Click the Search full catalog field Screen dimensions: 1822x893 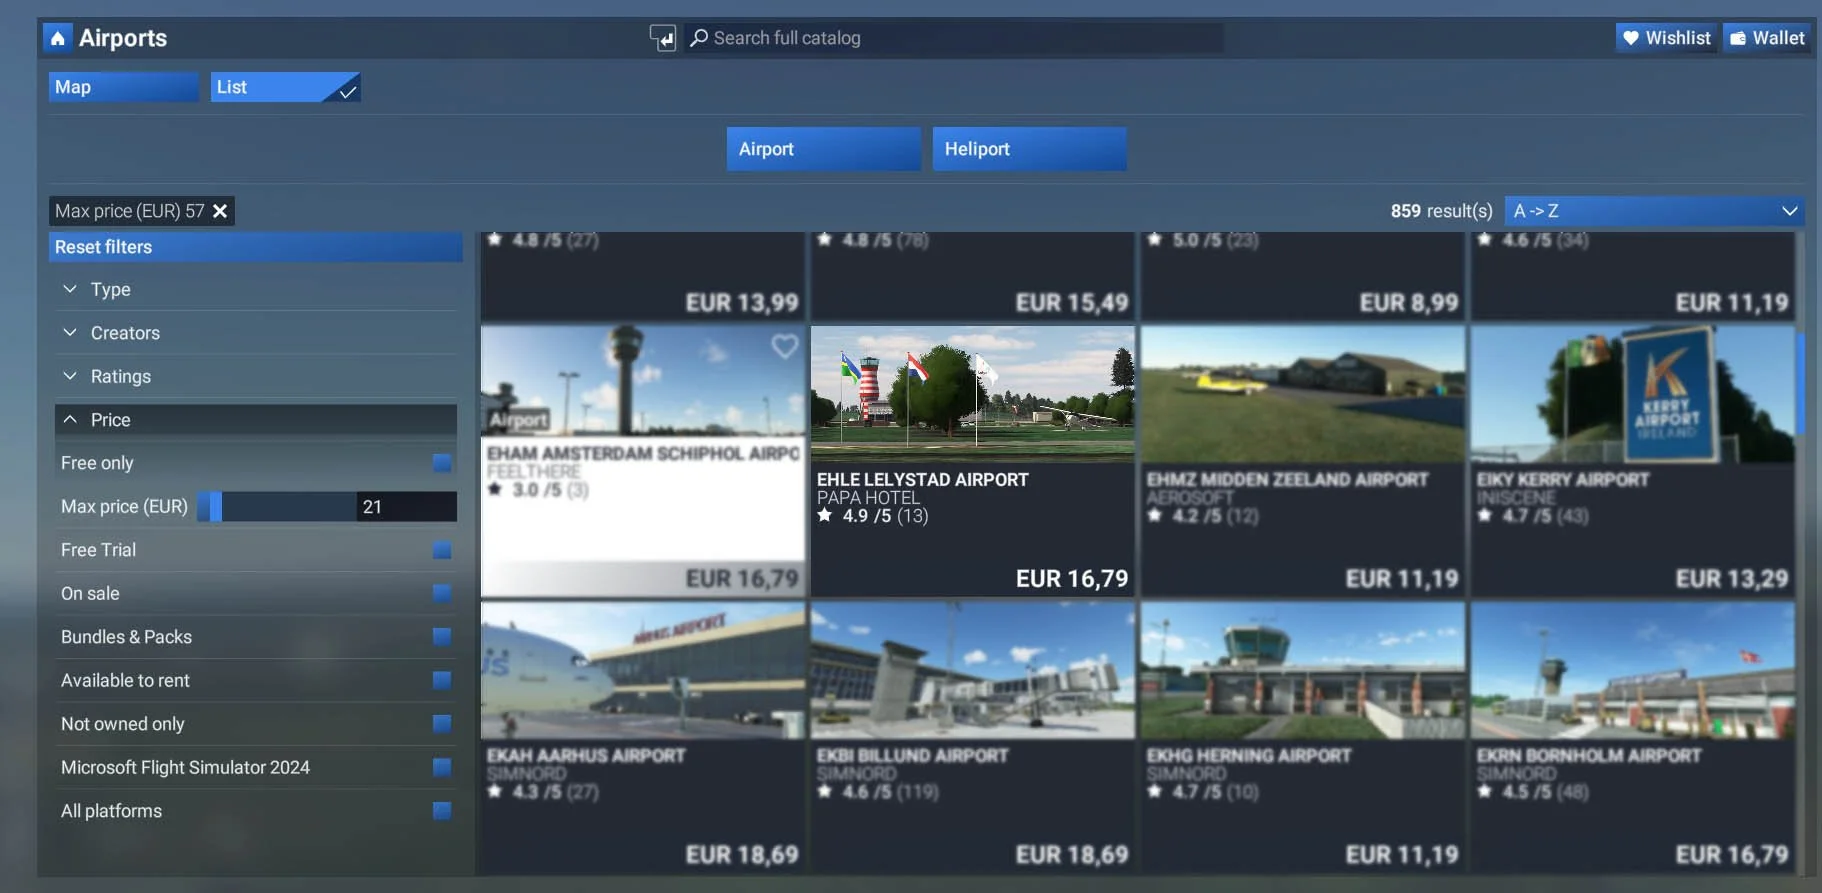click(953, 38)
